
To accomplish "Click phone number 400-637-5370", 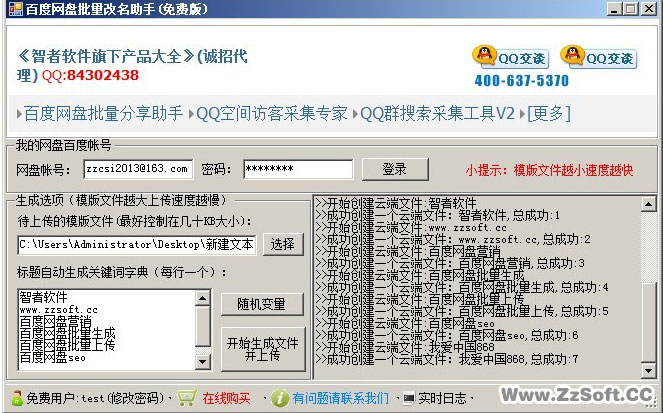I will pyautogui.click(x=521, y=80).
